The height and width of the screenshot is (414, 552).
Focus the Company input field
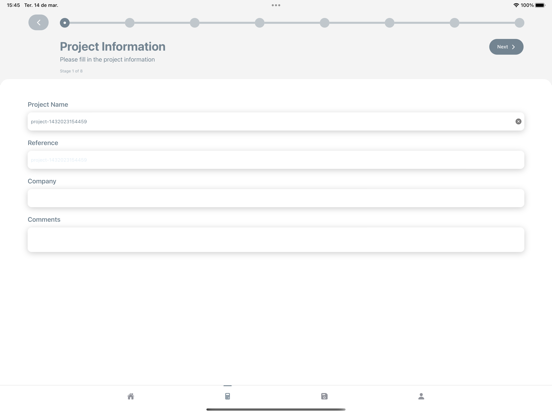click(276, 198)
